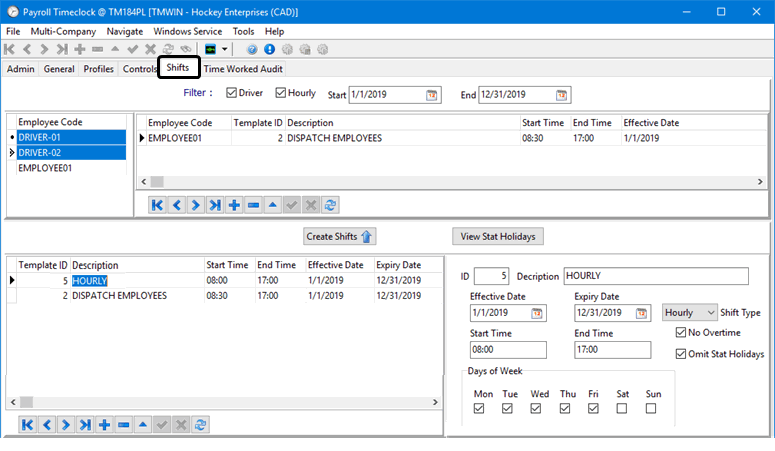This screenshot has height=451, width=775.
Task: Jump to last record in the templates navigator
Action: (84, 425)
